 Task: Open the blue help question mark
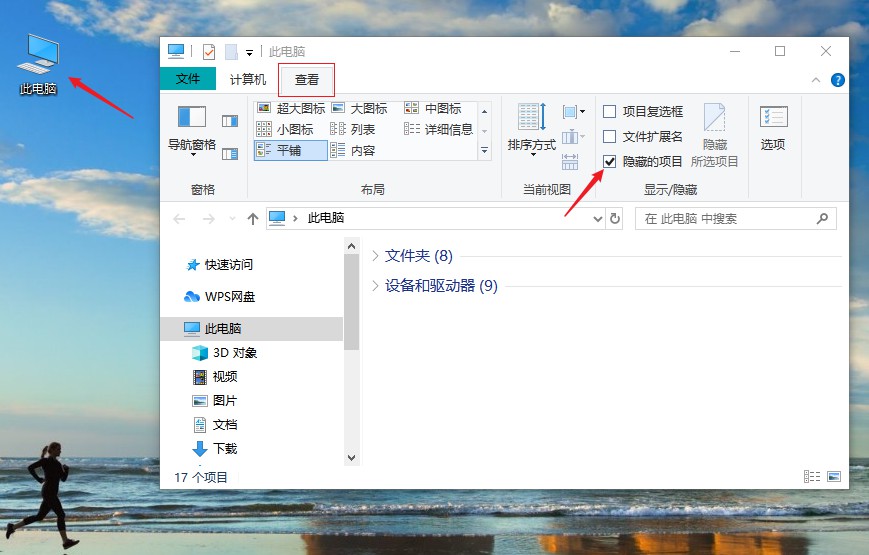837,80
